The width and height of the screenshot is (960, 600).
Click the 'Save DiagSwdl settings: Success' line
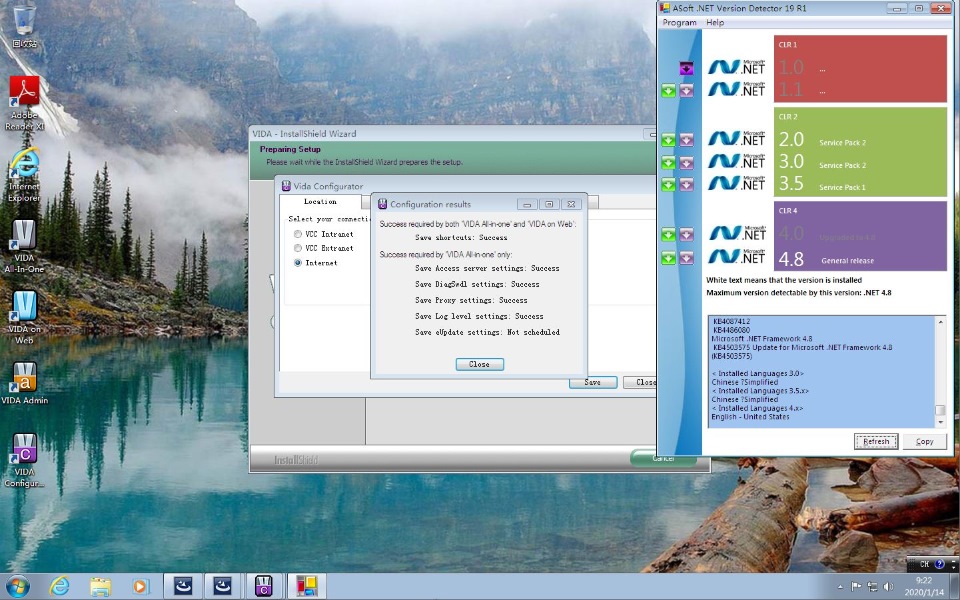(x=477, y=284)
